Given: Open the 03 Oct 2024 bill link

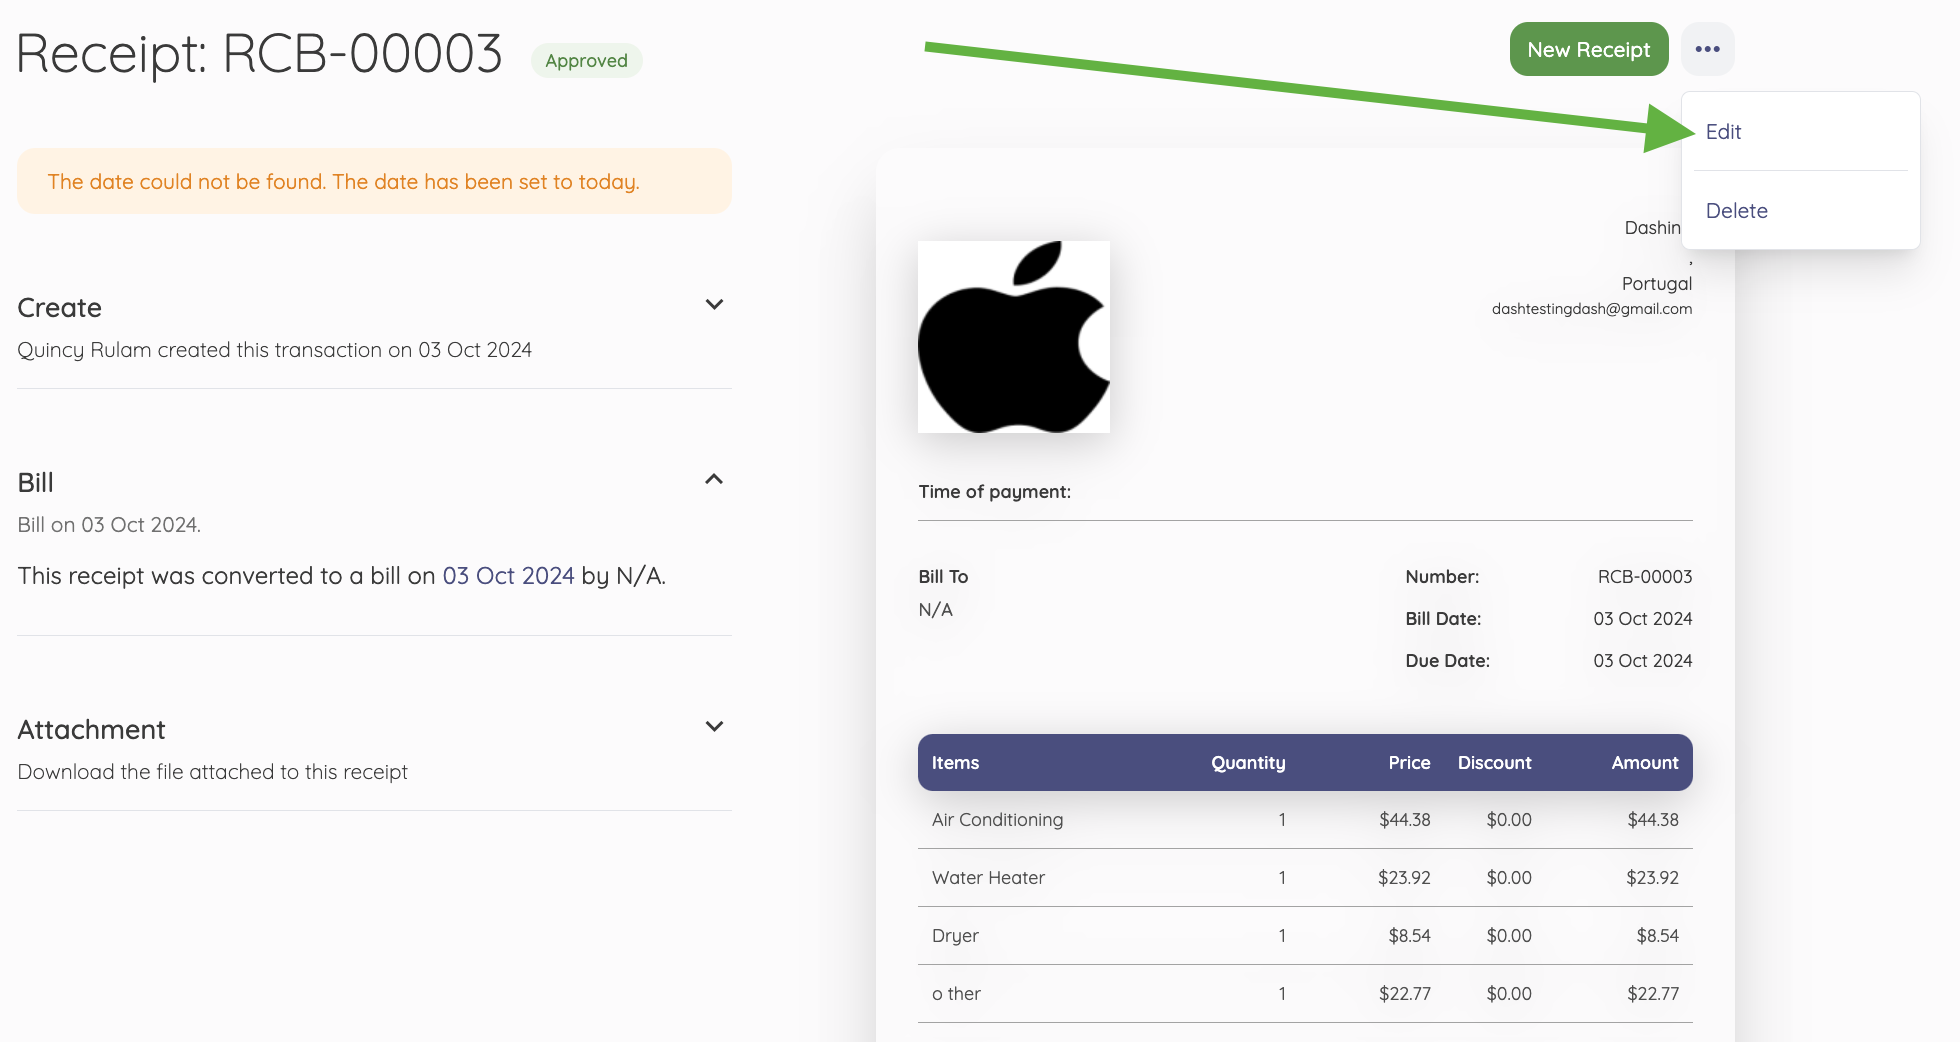Looking at the screenshot, I should (508, 576).
